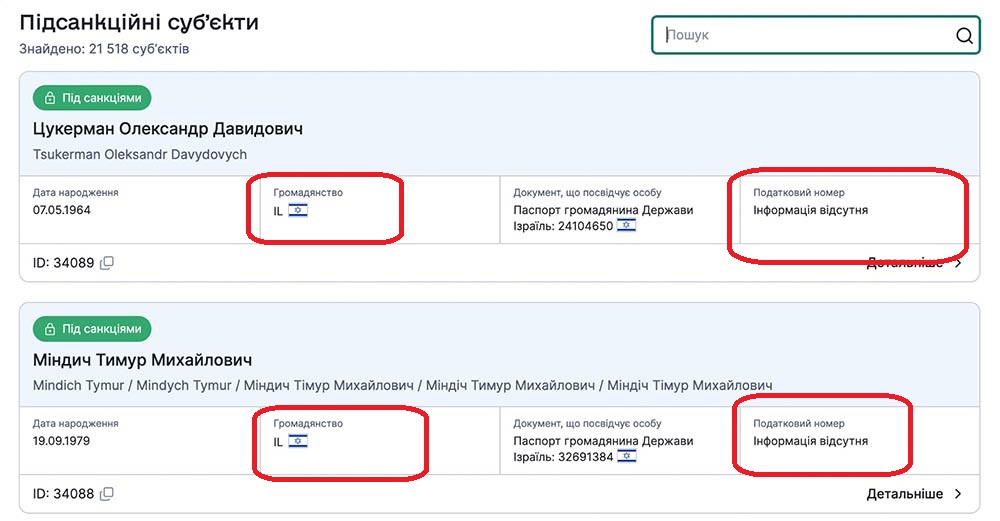Viewport: 1000px width, 521px height.
Task: Copy ID 34088 using the copy icon
Action: coord(107,494)
